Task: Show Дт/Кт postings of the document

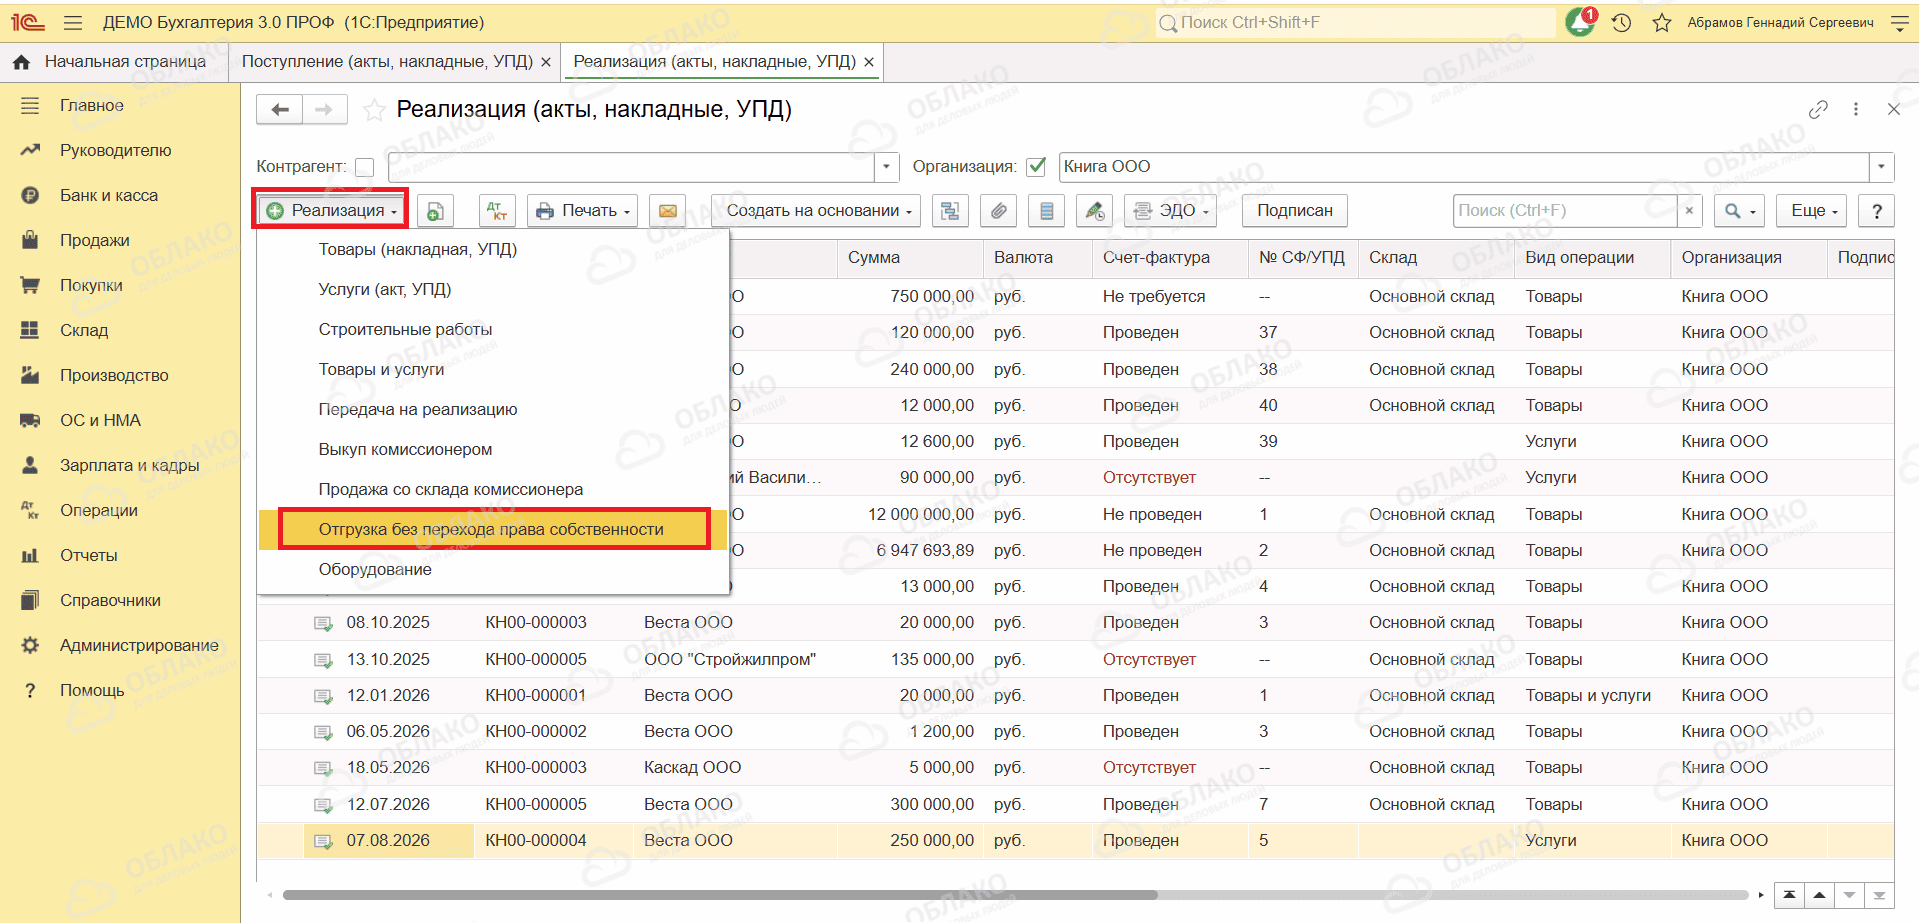Action: (x=497, y=211)
